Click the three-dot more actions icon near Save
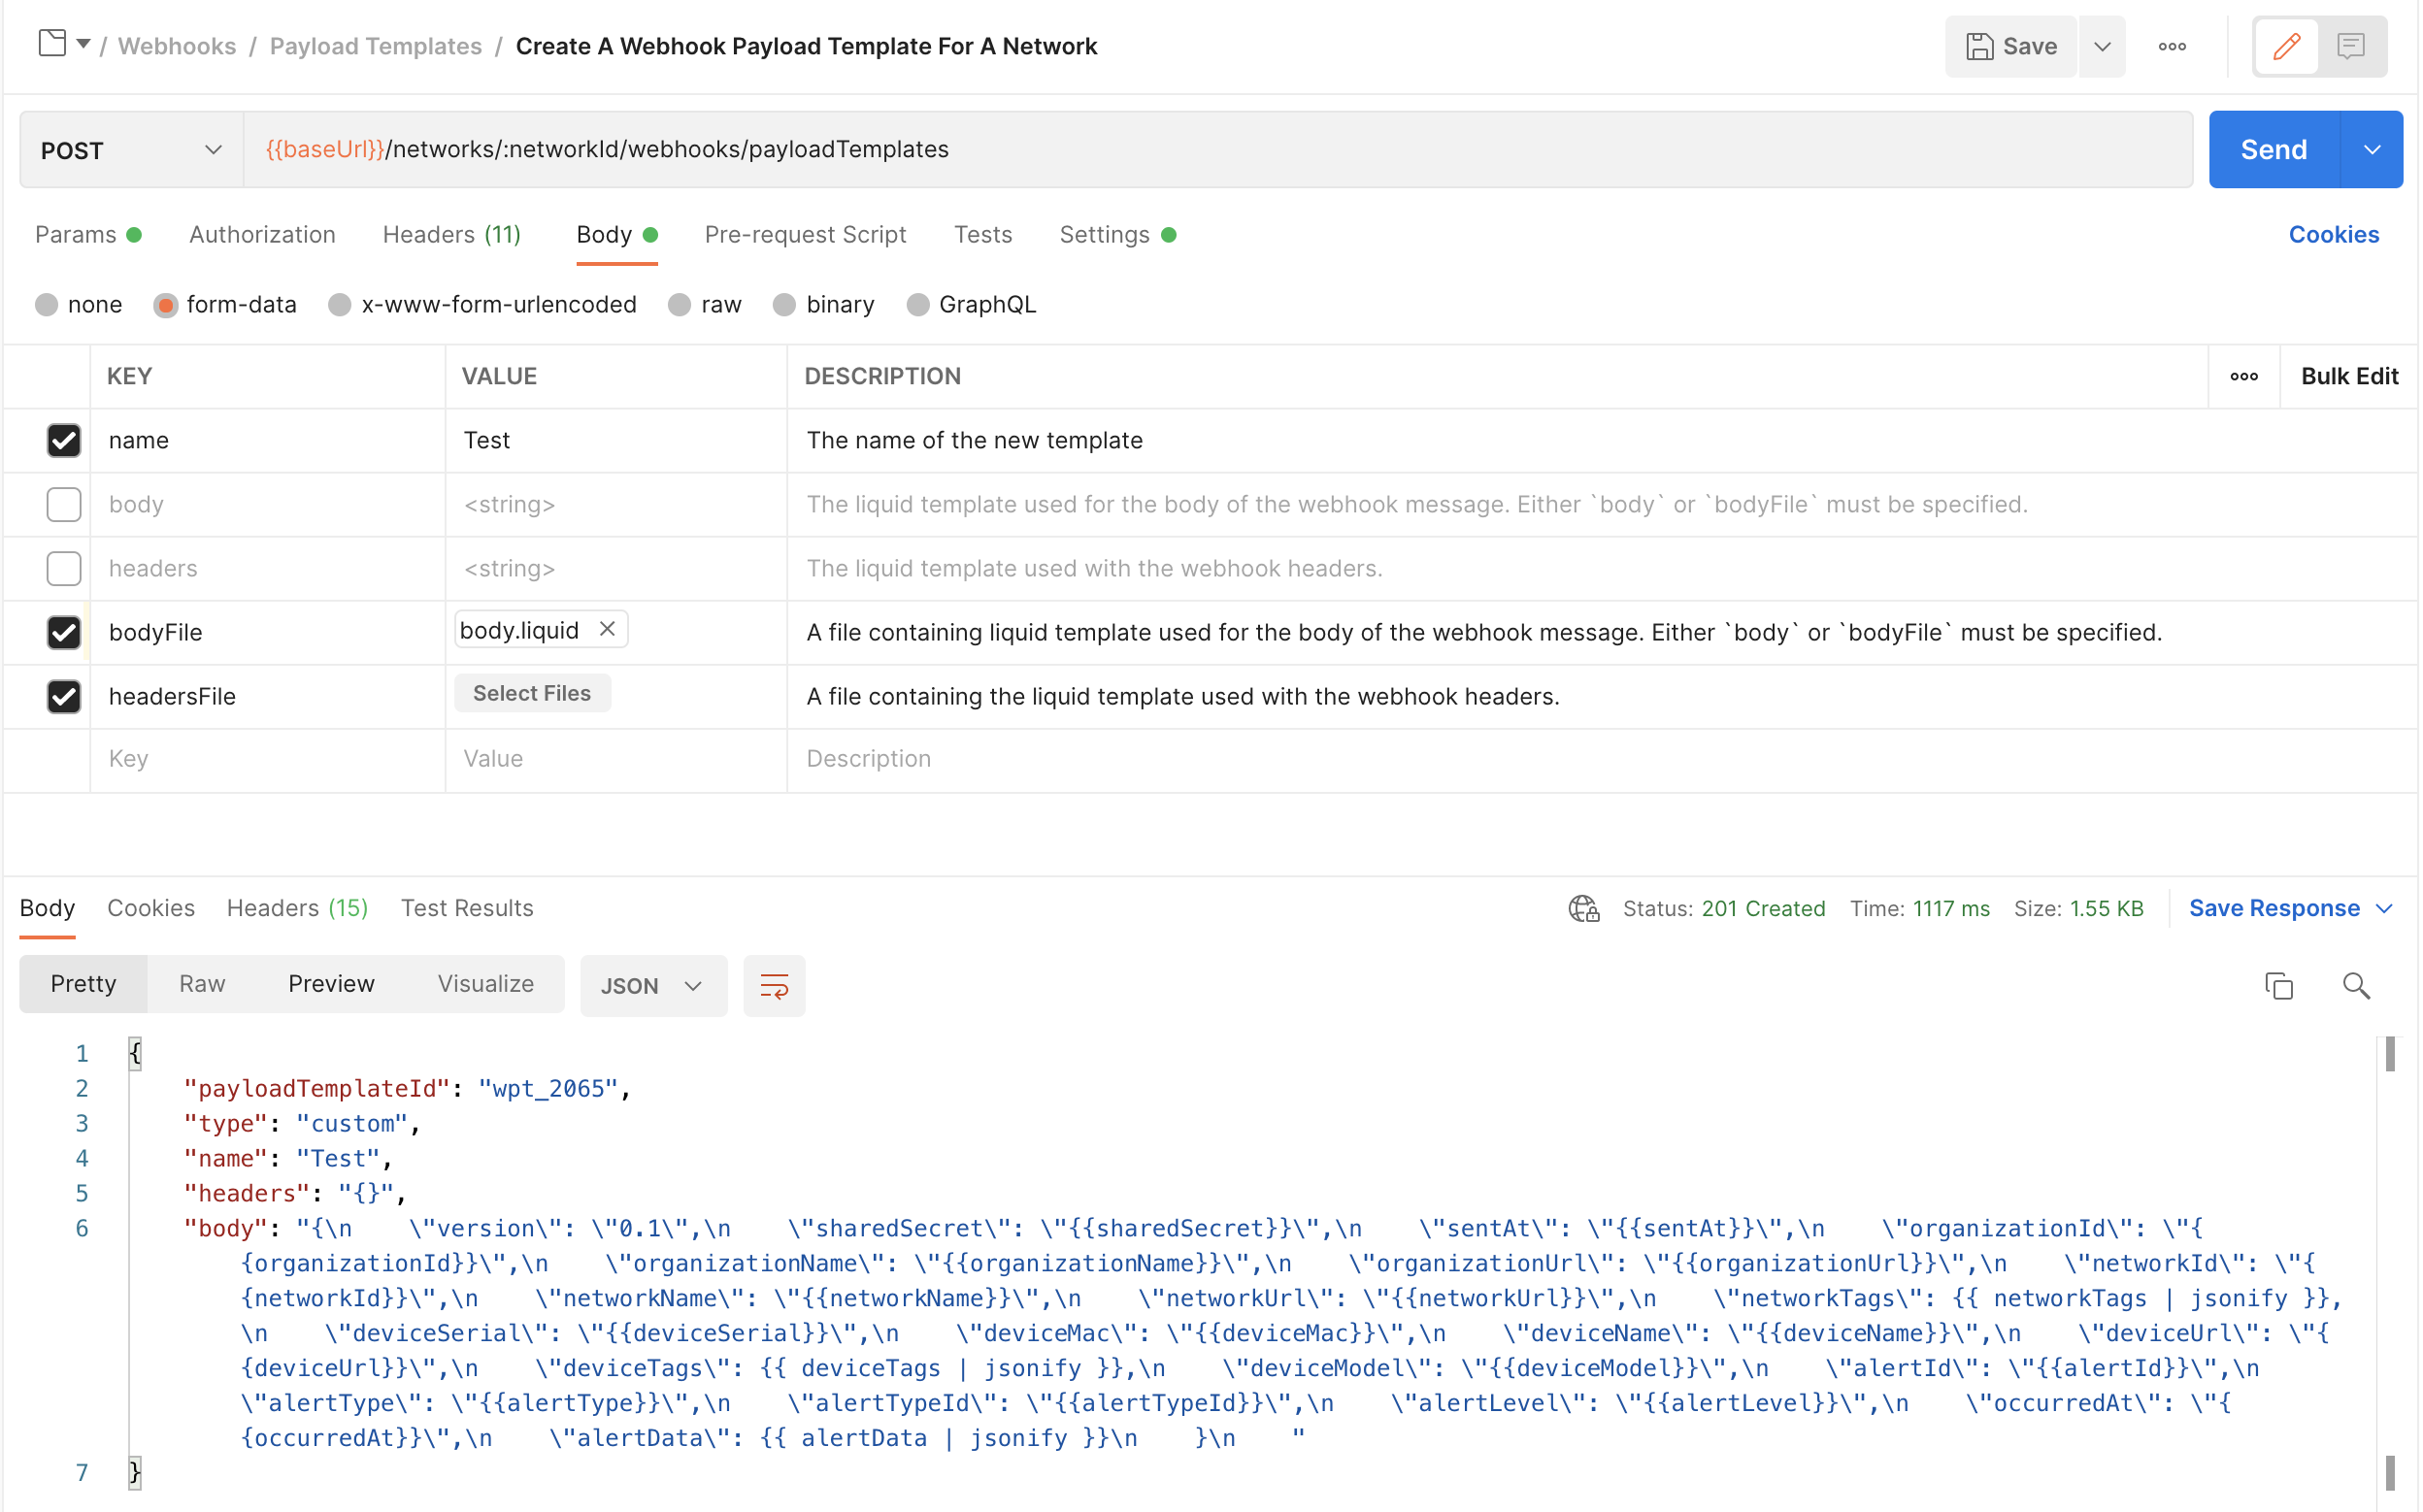The height and width of the screenshot is (1512, 2423). click(2171, 46)
